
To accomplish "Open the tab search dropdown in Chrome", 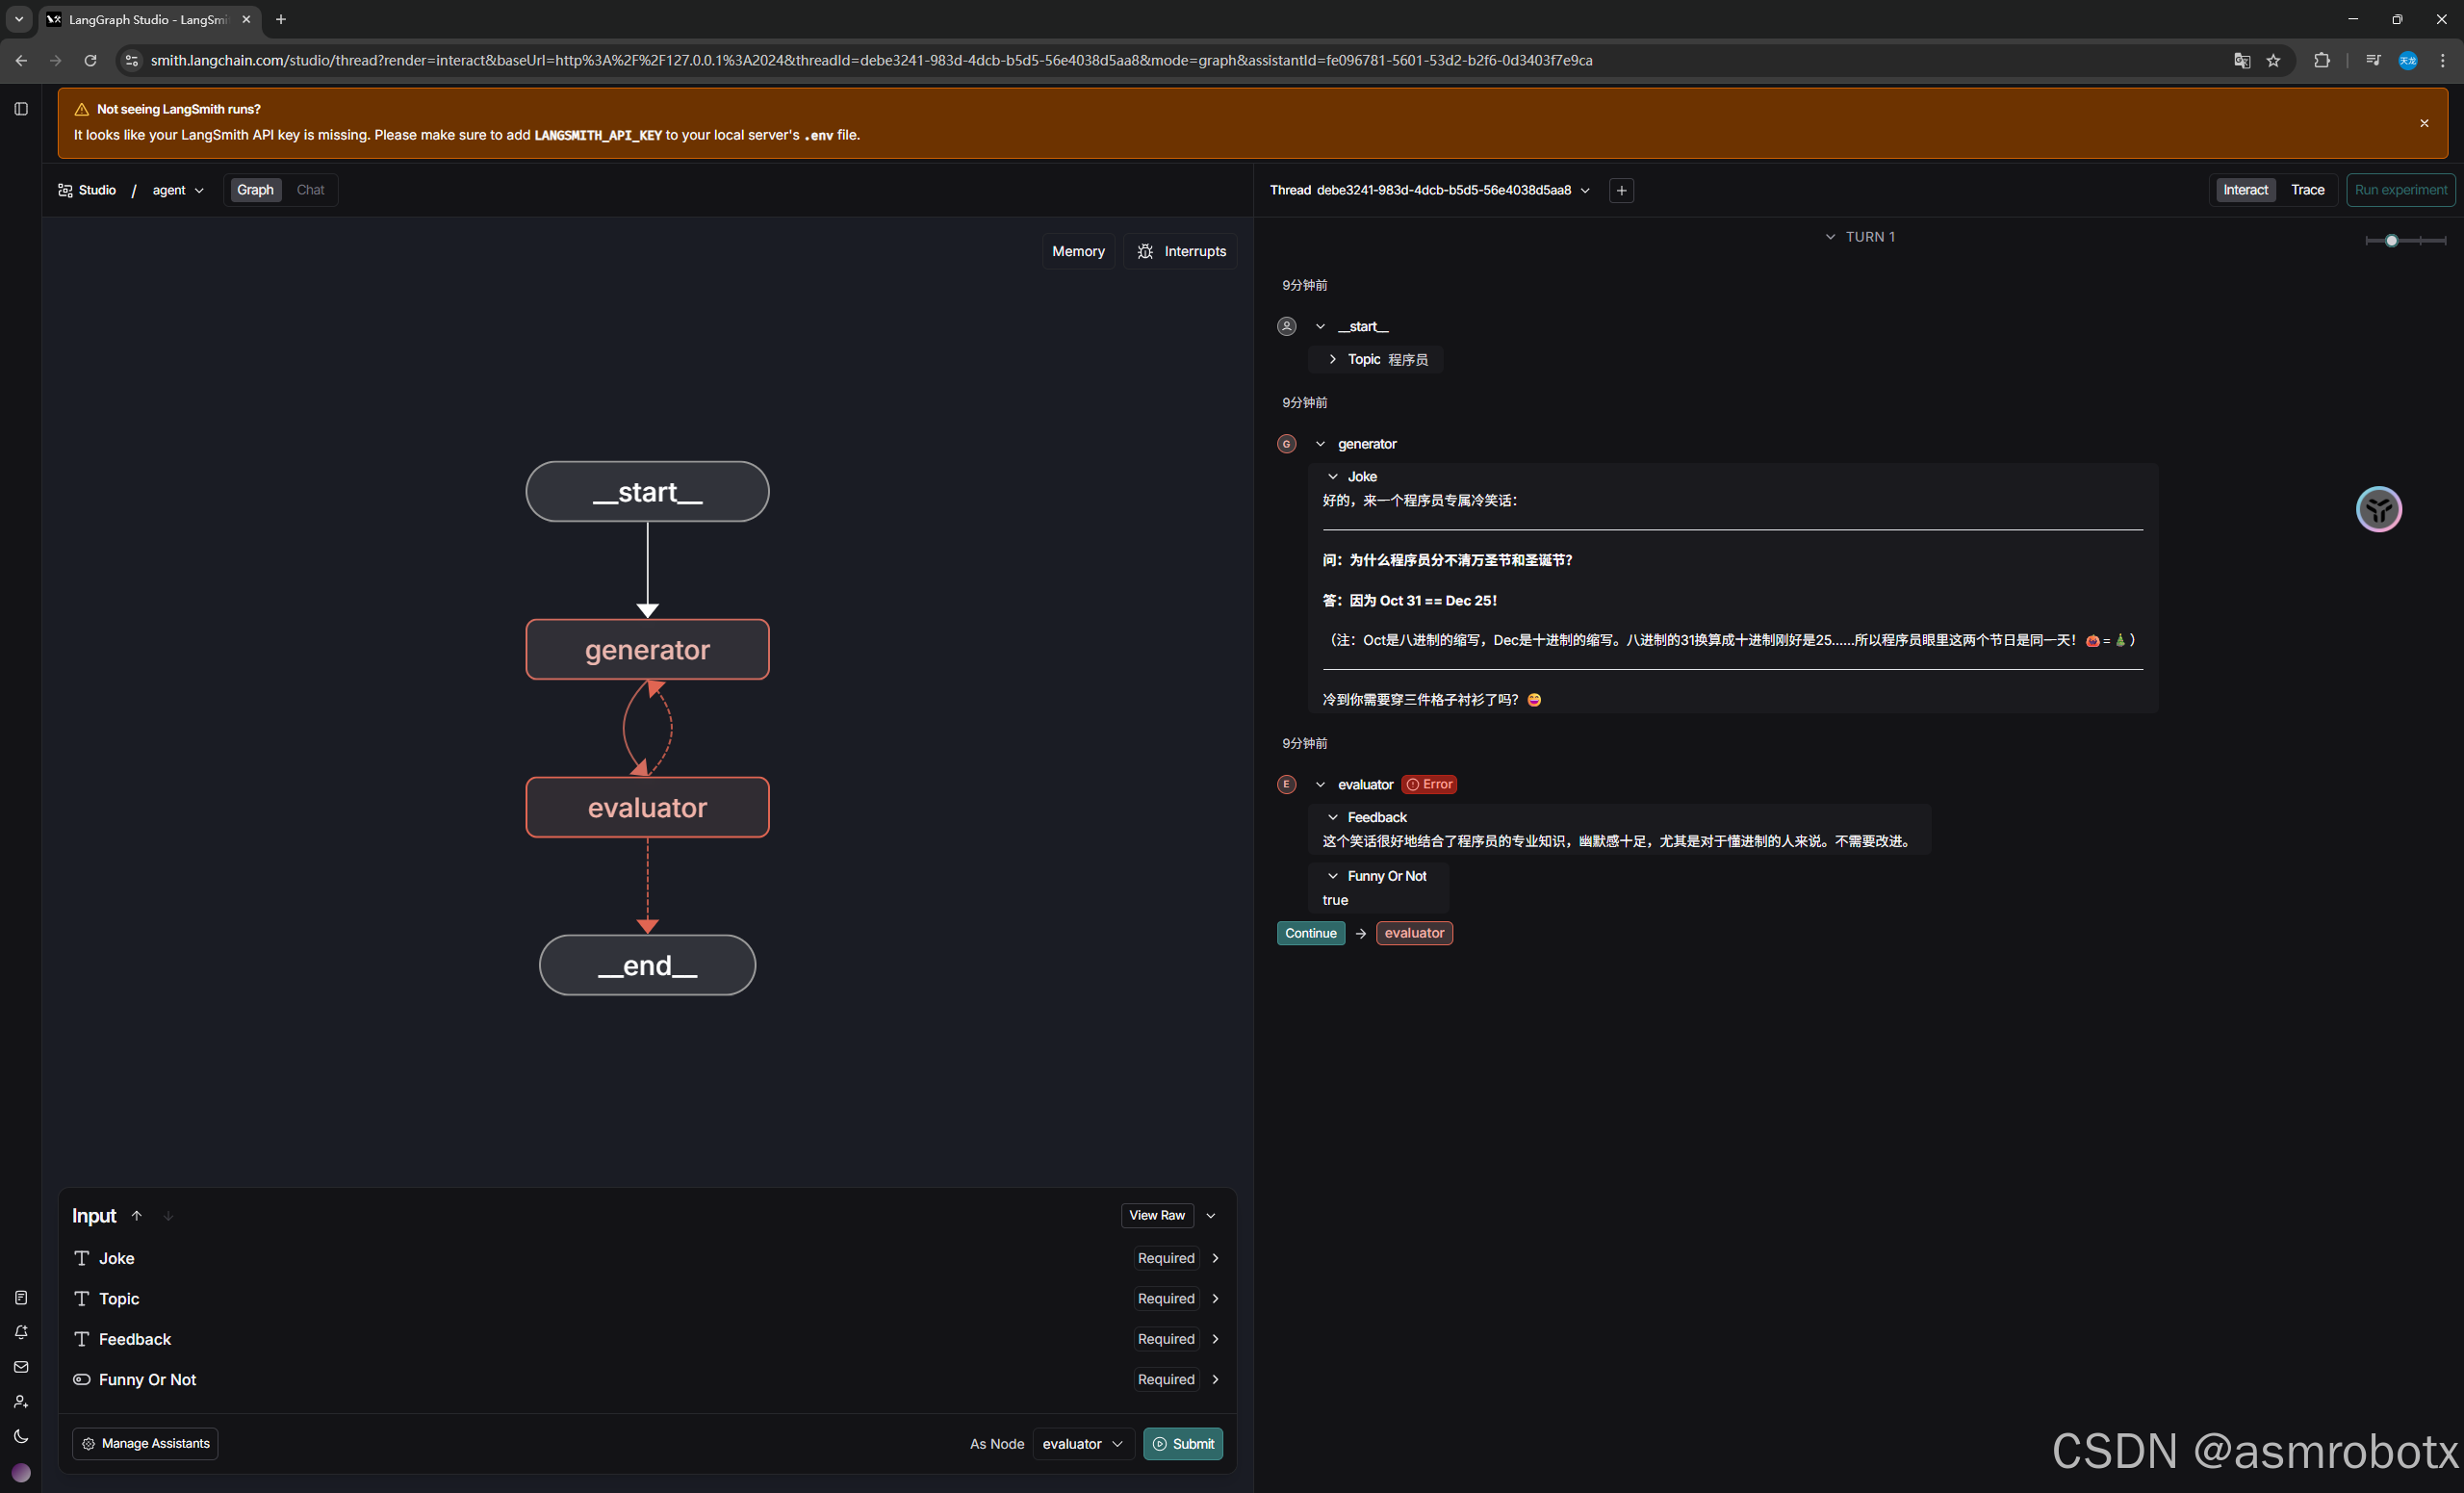I will 18,19.
